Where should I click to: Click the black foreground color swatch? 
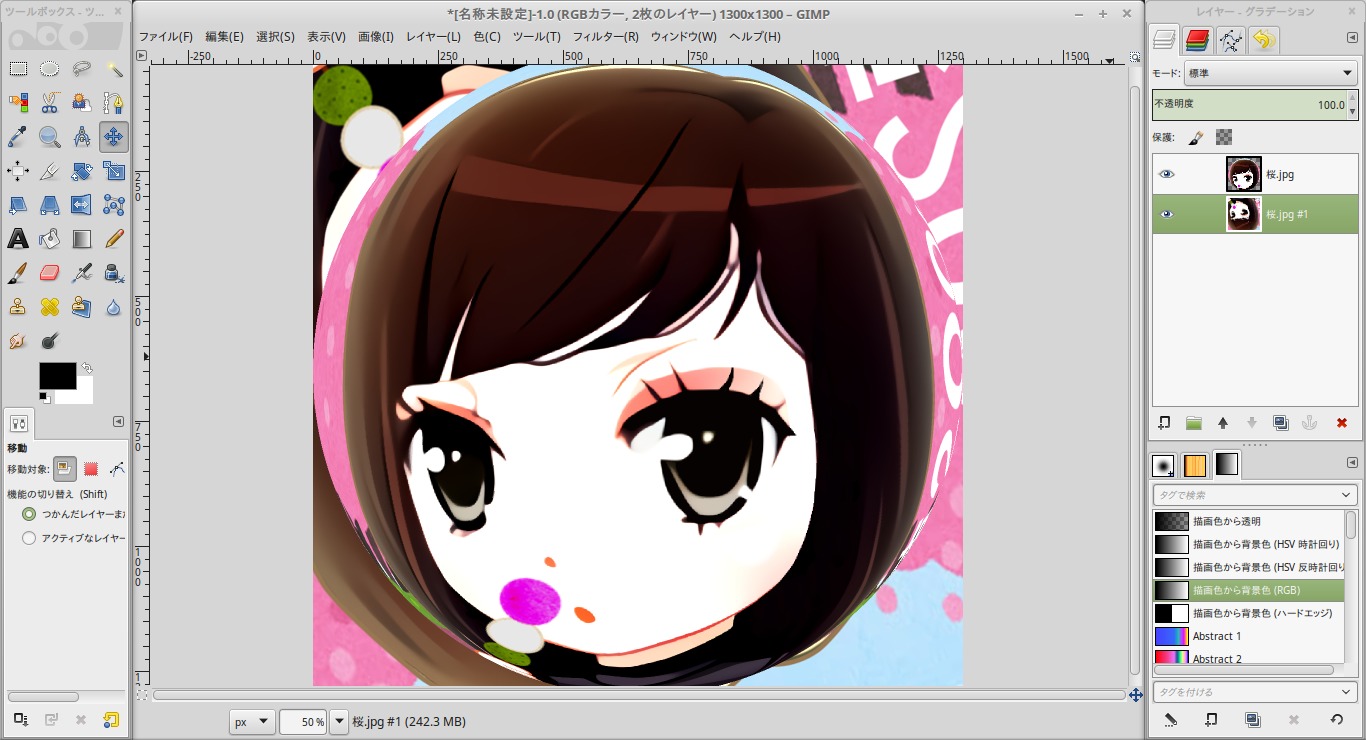(57, 375)
